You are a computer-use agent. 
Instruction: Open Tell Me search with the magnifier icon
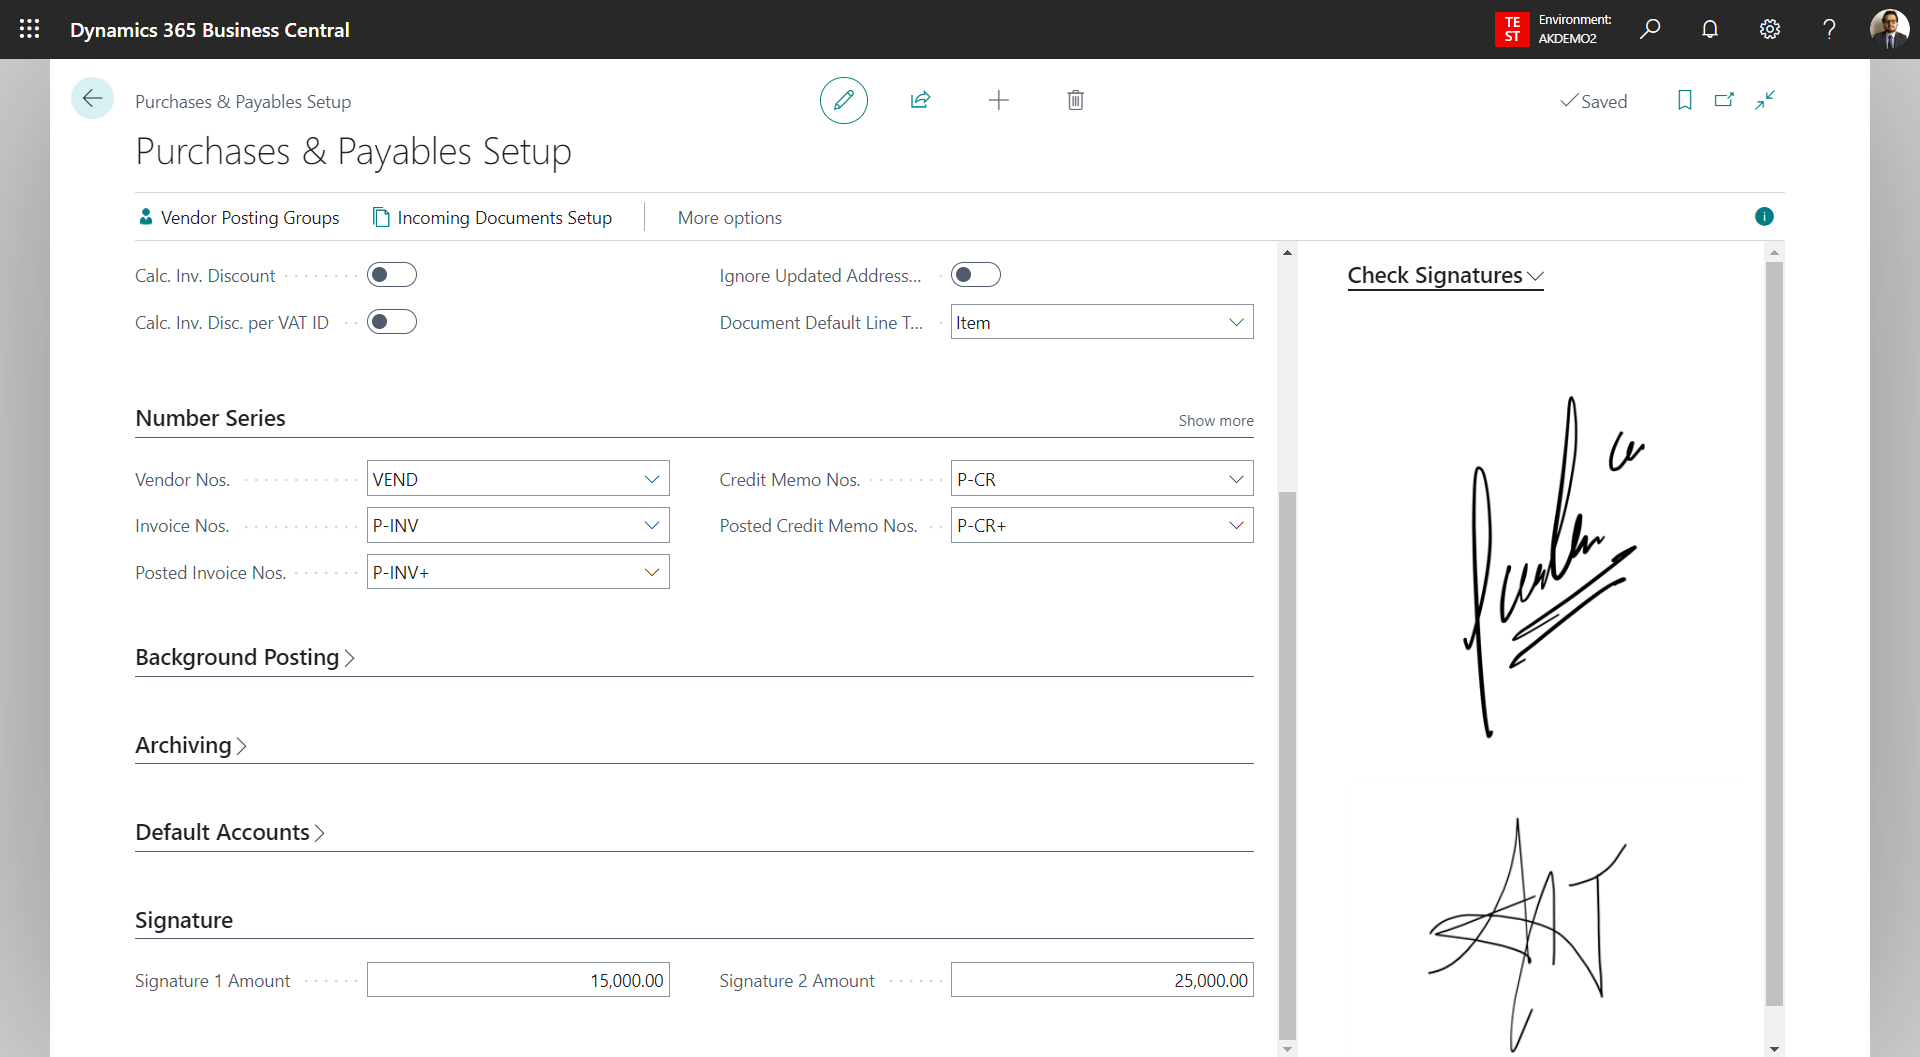coord(1650,29)
